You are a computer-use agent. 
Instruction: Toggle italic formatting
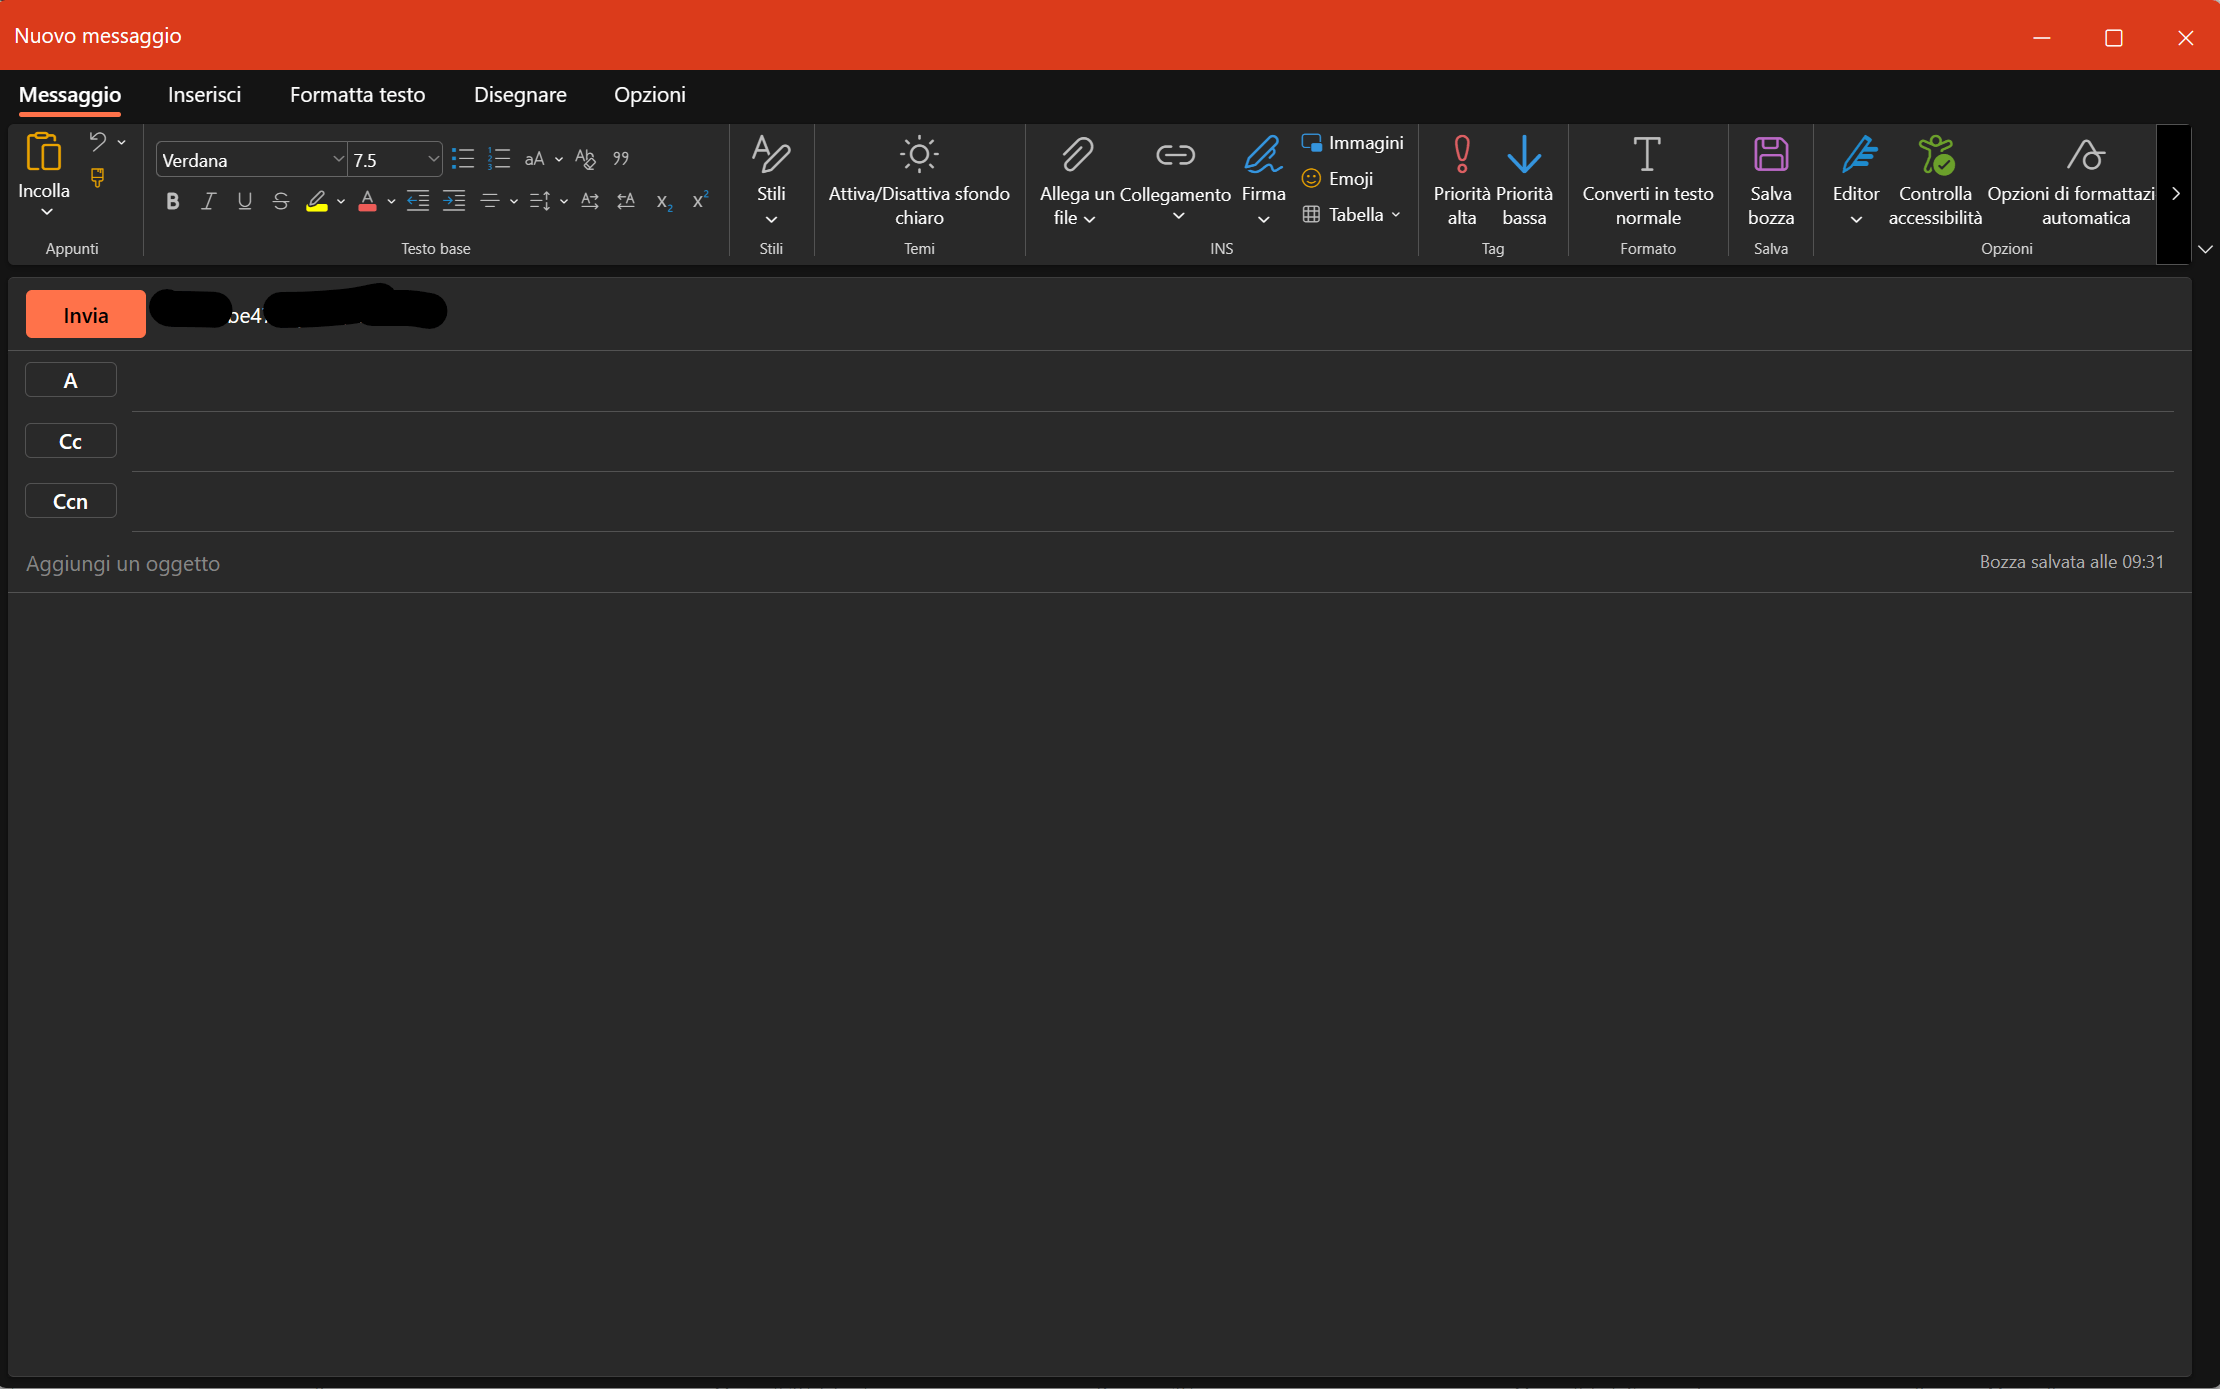(x=208, y=201)
